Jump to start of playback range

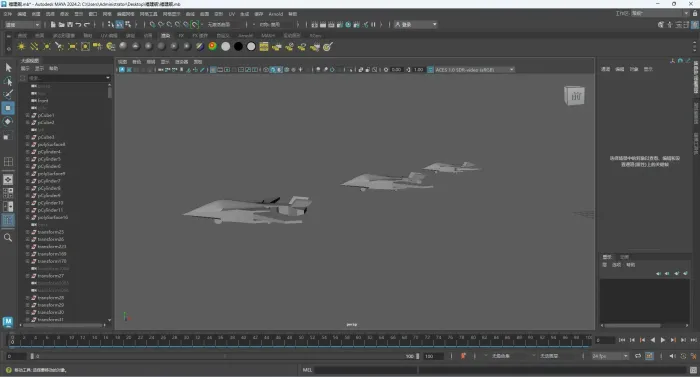622,340
